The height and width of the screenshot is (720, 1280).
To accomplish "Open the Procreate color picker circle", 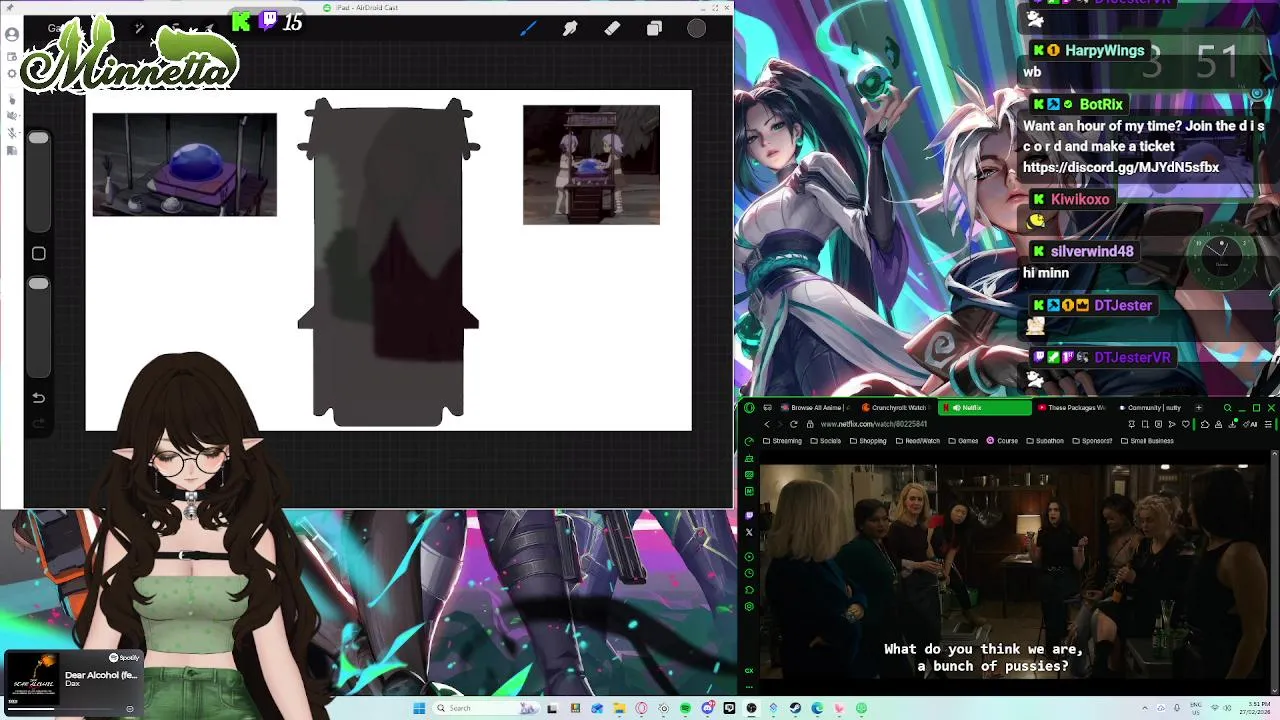I will (696, 28).
